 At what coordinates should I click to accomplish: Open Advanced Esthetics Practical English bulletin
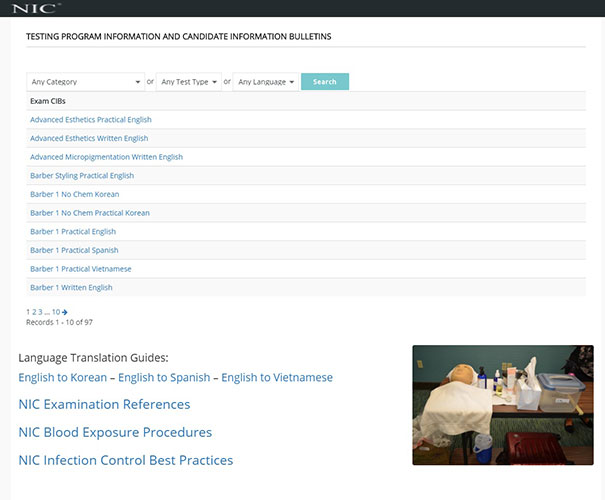[x=91, y=120]
